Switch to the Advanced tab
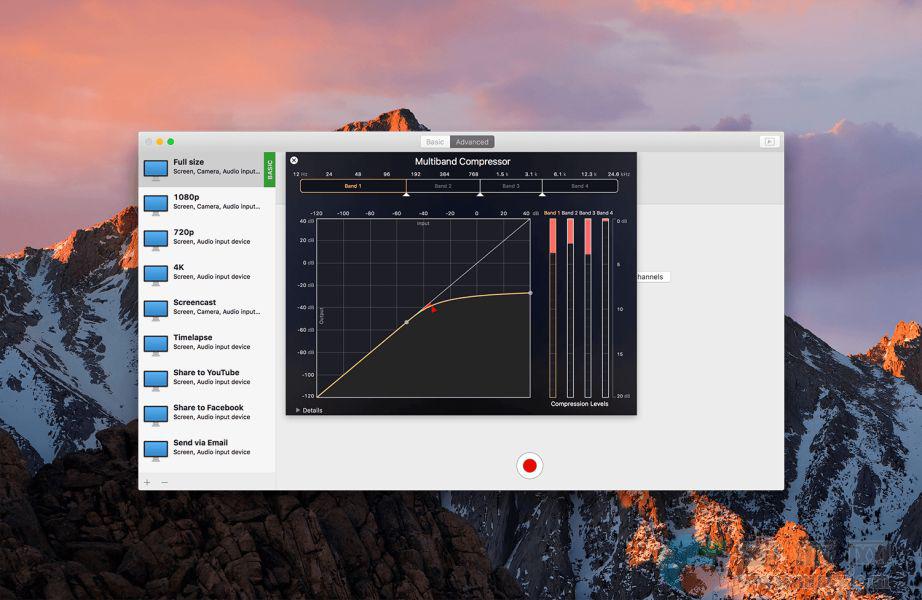This screenshot has width=922, height=600. (472, 142)
